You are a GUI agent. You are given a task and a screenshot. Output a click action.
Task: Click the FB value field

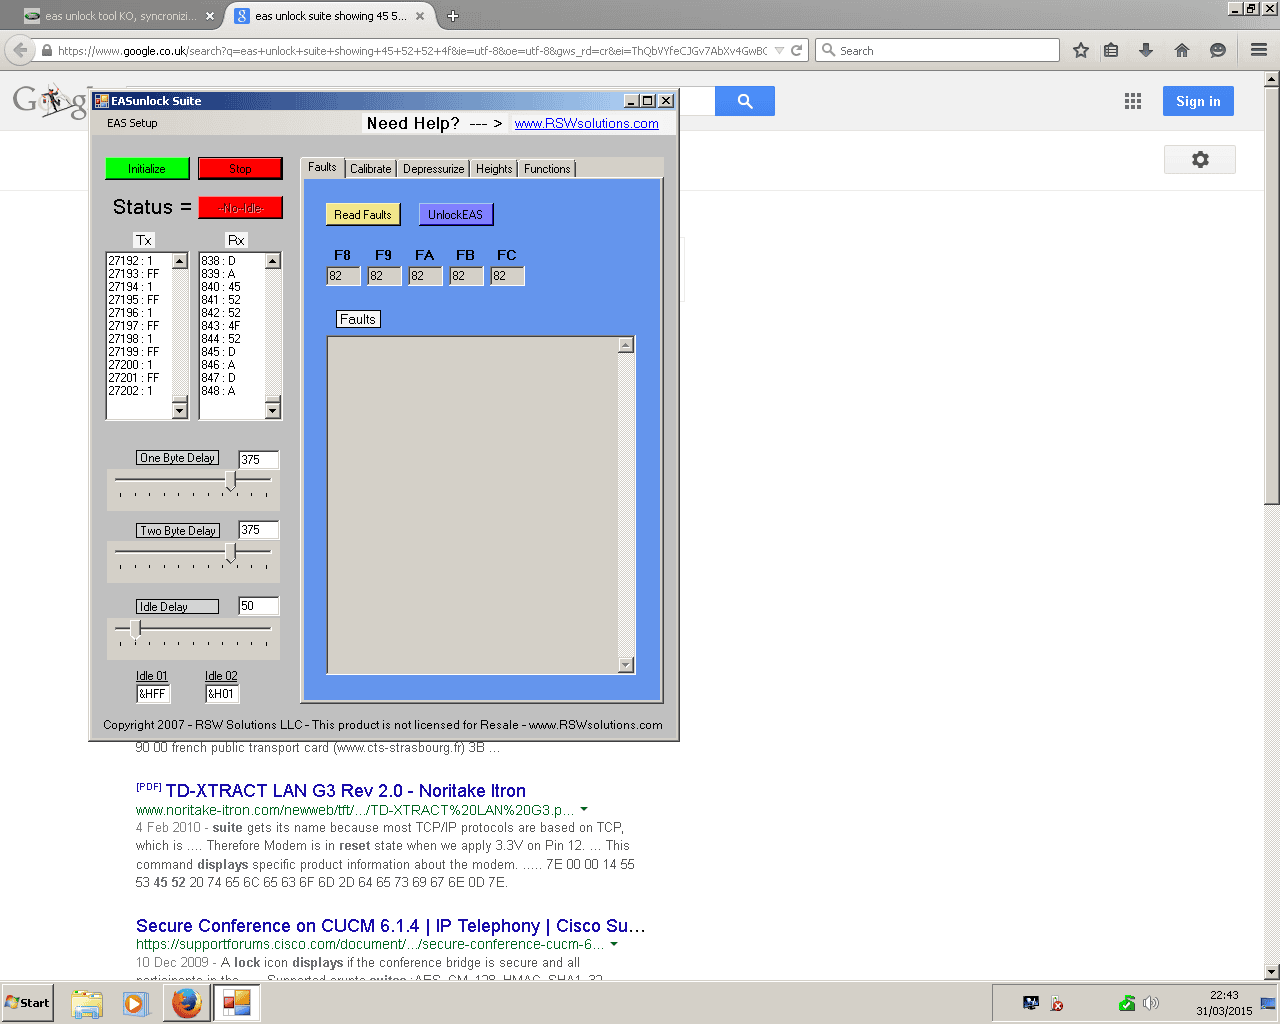click(466, 276)
